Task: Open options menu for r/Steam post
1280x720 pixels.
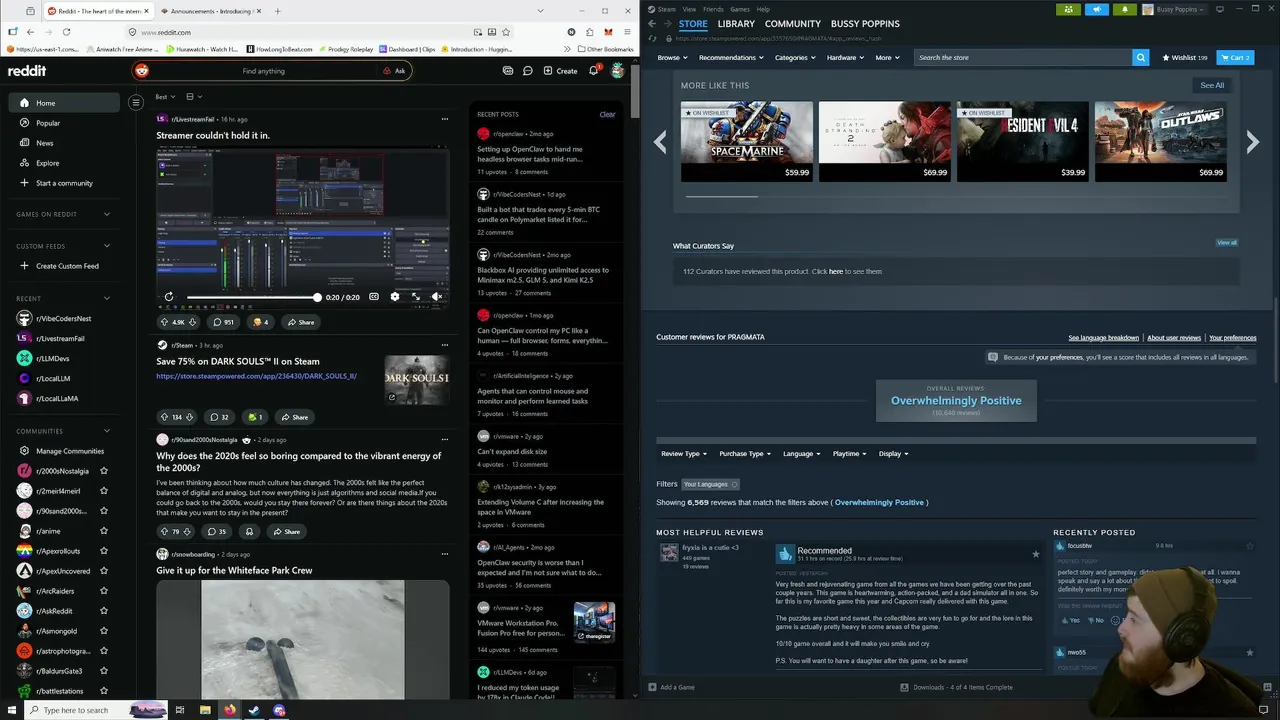Action: click(445, 345)
